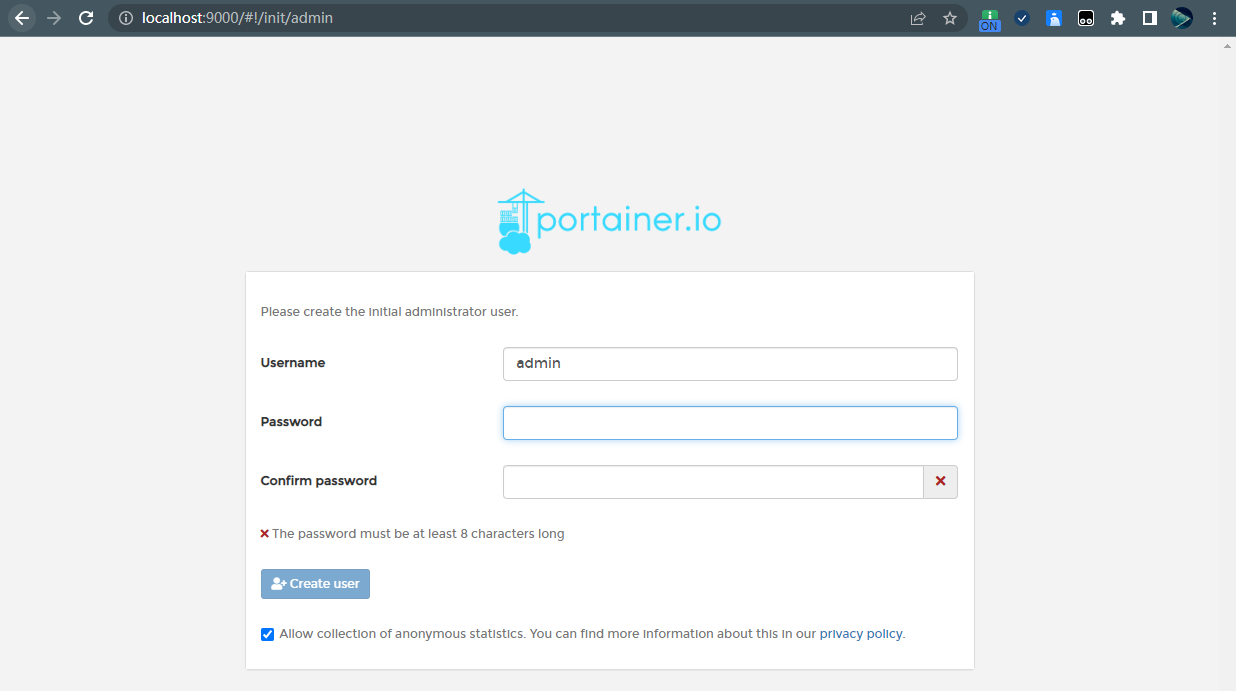Click the blue checkmark extension icon
This screenshot has height=691, width=1236.
pyautogui.click(x=1022, y=18)
